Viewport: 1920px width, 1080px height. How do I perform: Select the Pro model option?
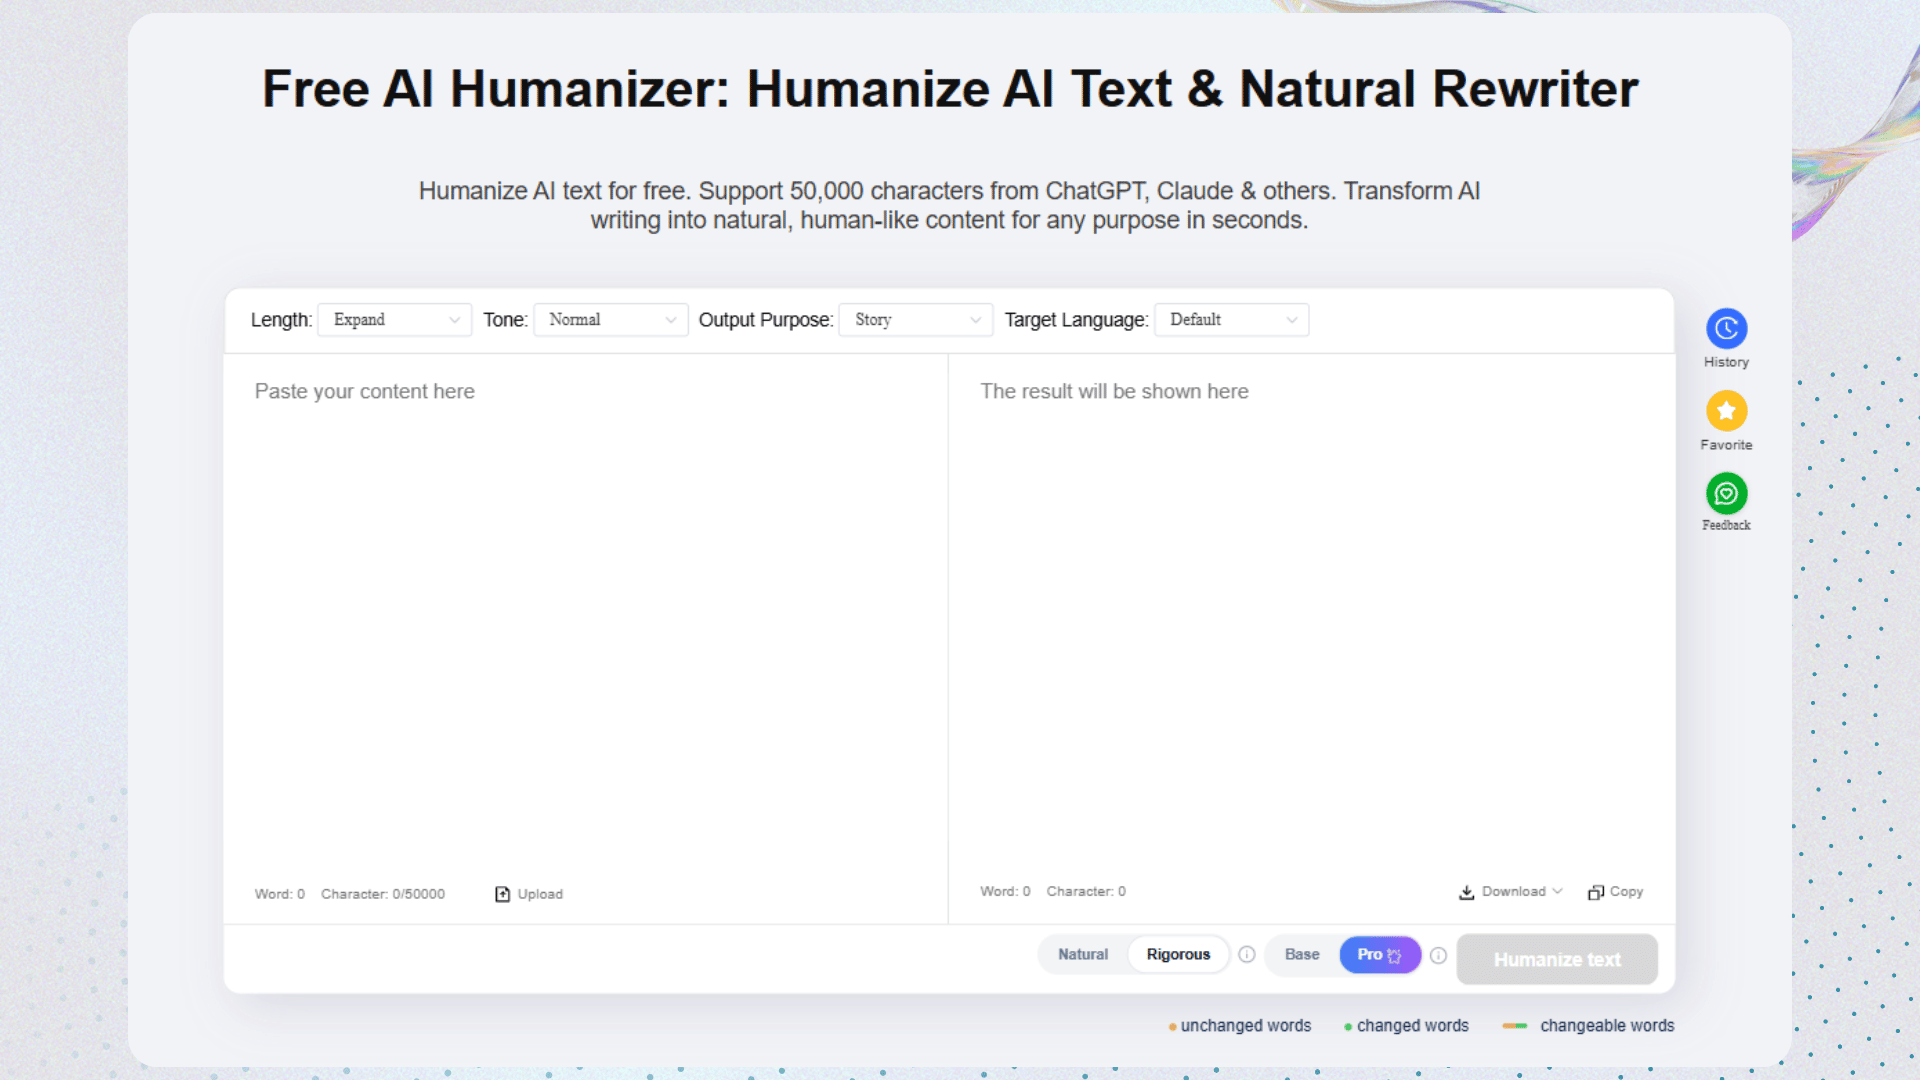(1379, 955)
